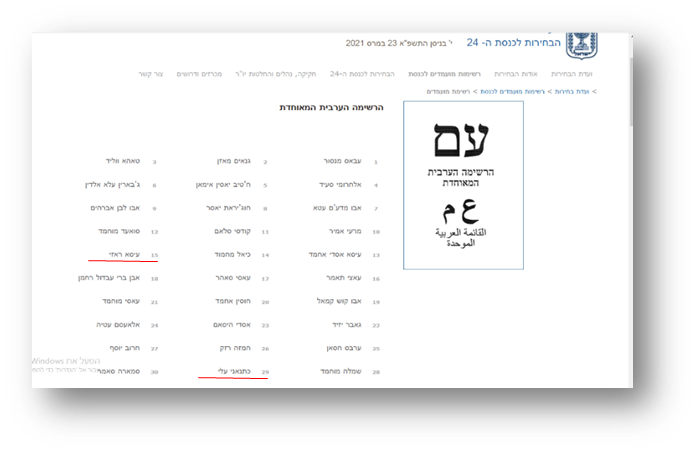Open the הבחירות לכנסת ה-24 menu item
The height and width of the screenshot is (453, 698).
click(x=362, y=74)
